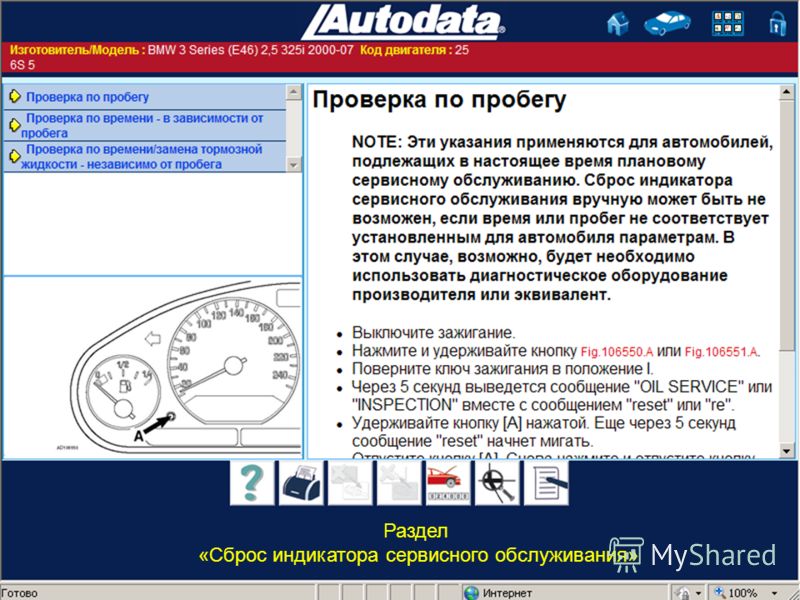This screenshot has height=600, width=800.
Task: Click the yellow arrow beside 'Проверка по времени - в зависимости'
Action: coord(15,124)
